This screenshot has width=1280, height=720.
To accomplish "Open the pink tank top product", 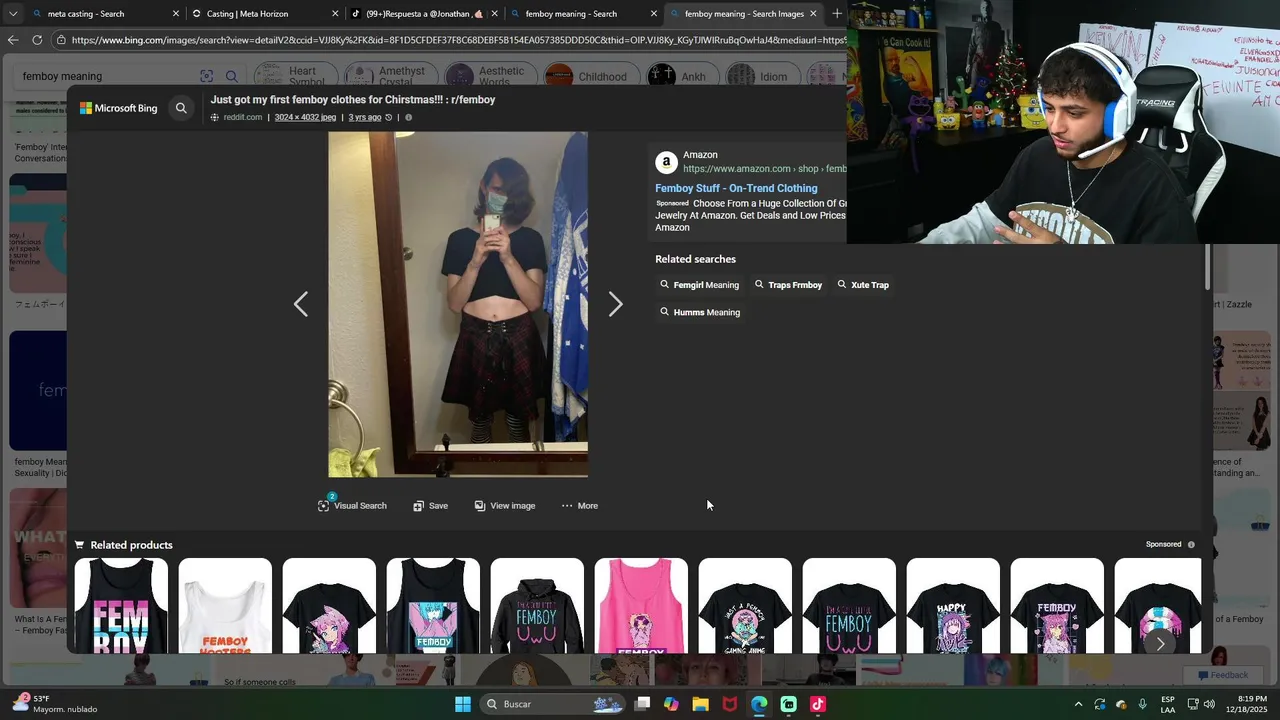I will (641, 606).
